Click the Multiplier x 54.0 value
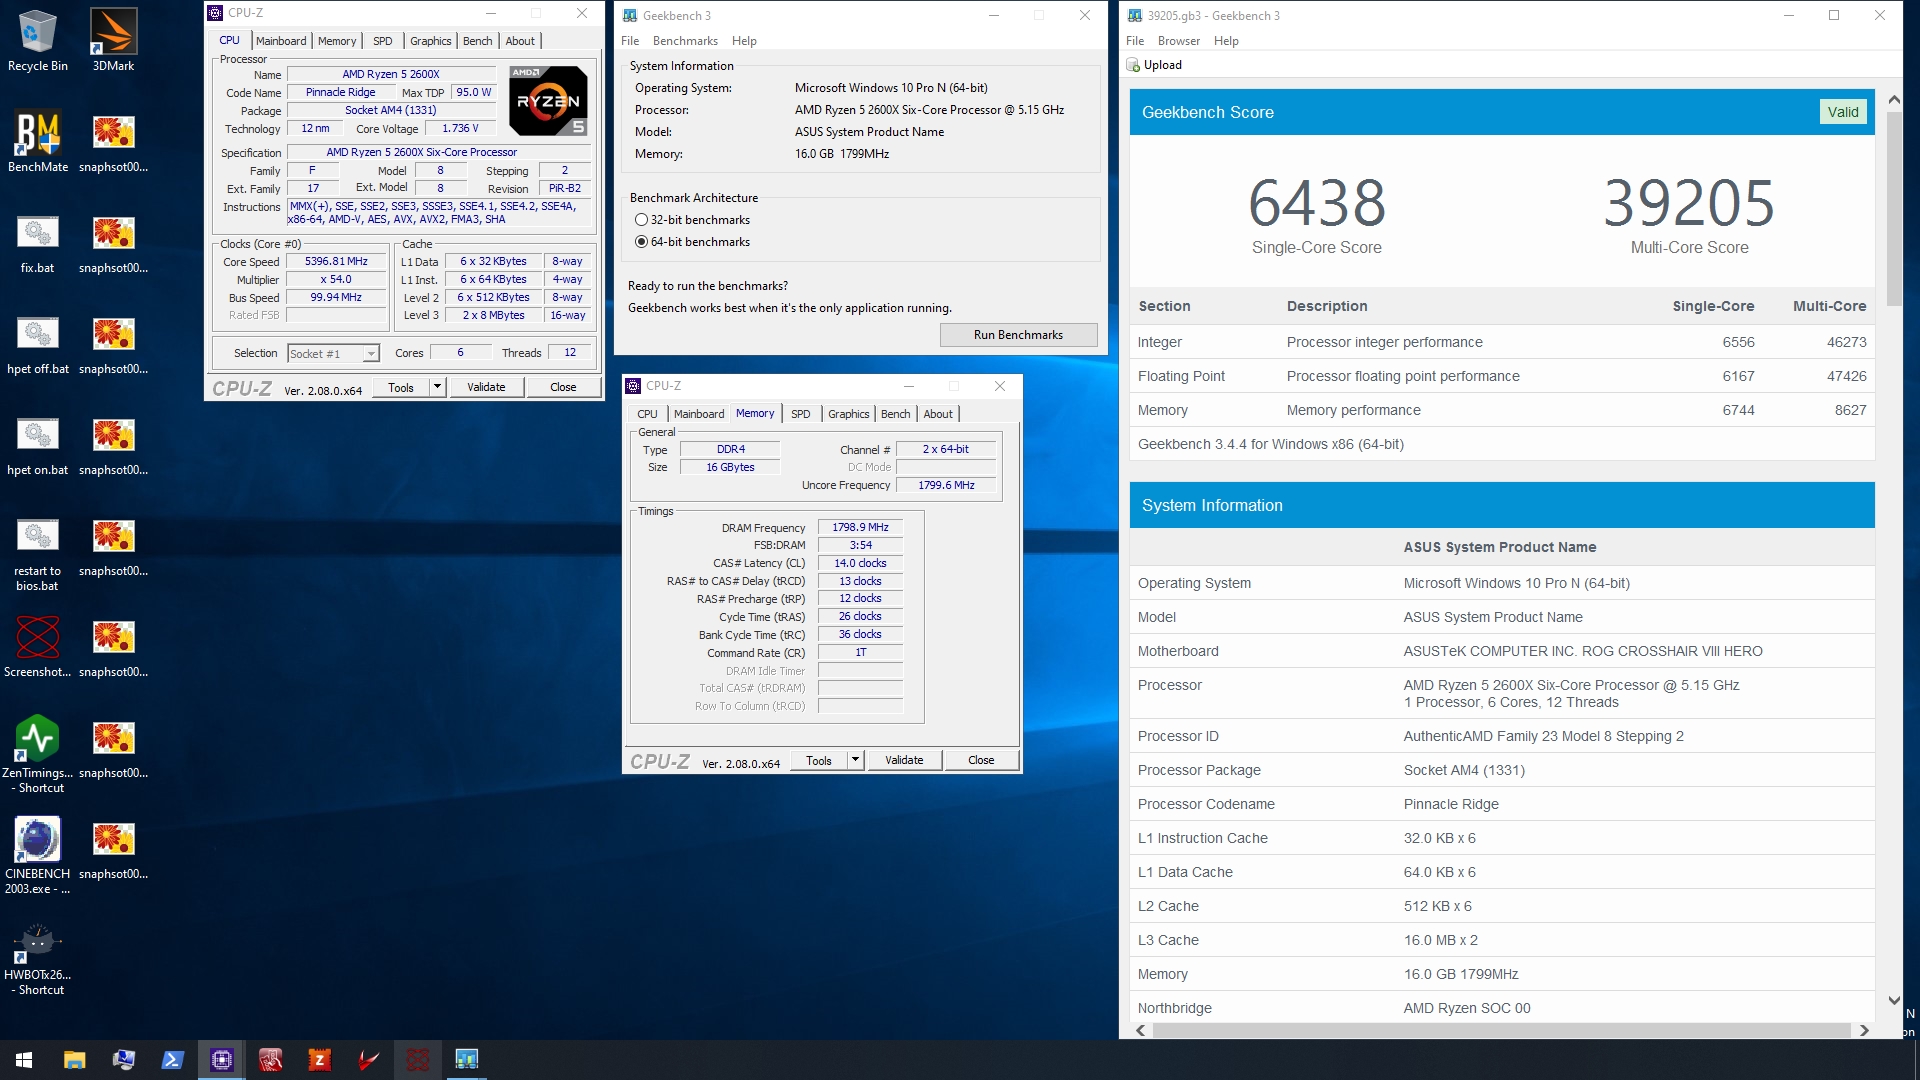This screenshot has width=1920, height=1080. pyautogui.click(x=337, y=280)
